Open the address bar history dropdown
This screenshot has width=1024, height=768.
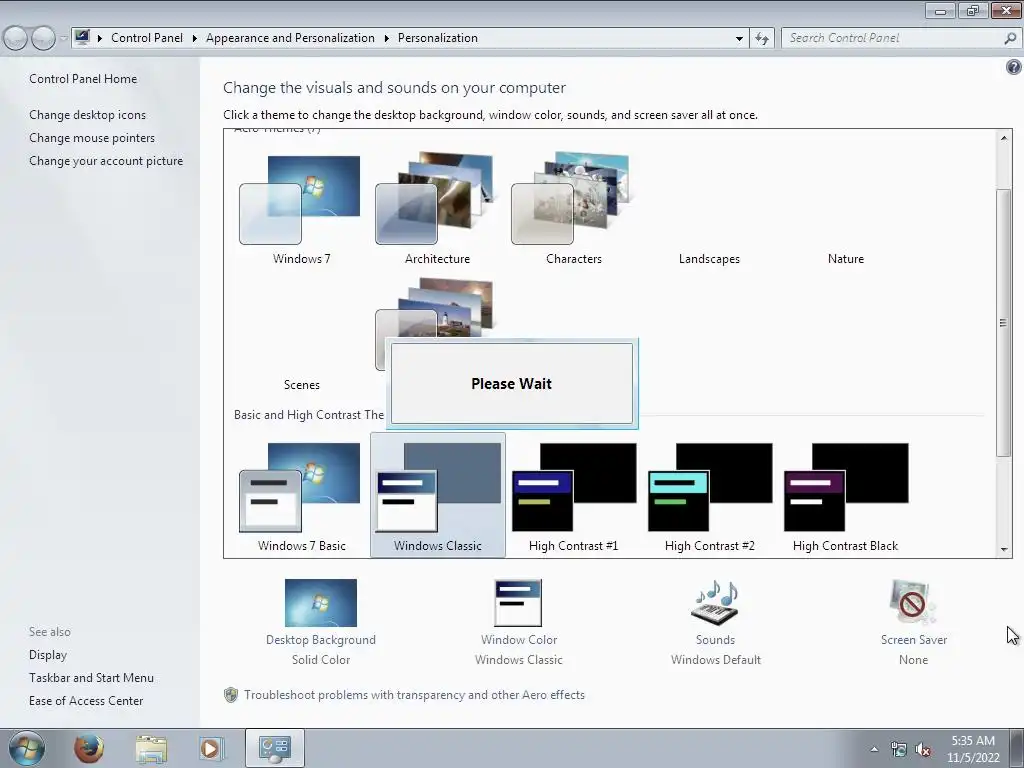(x=739, y=39)
